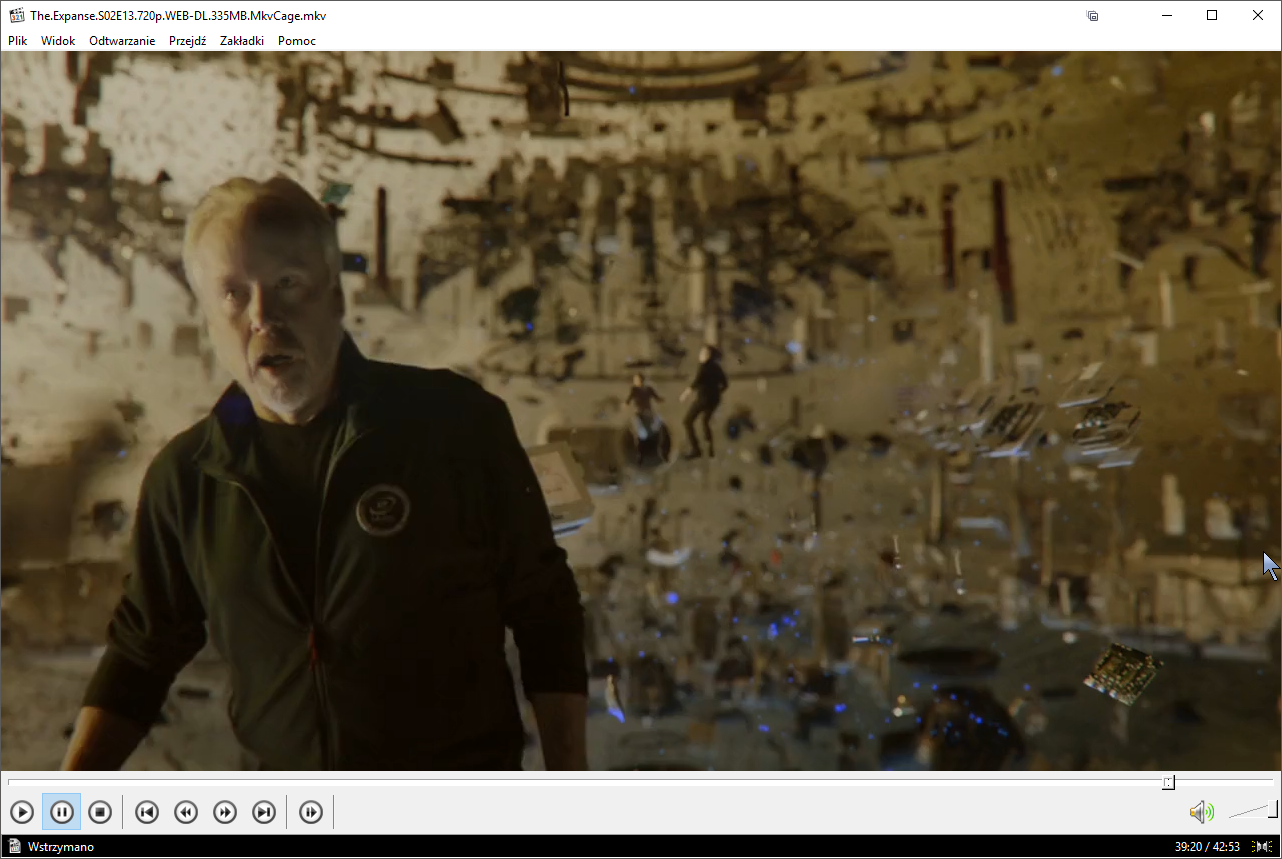
Task: Click the app icon in the title bar
Action: coord(15,15)
